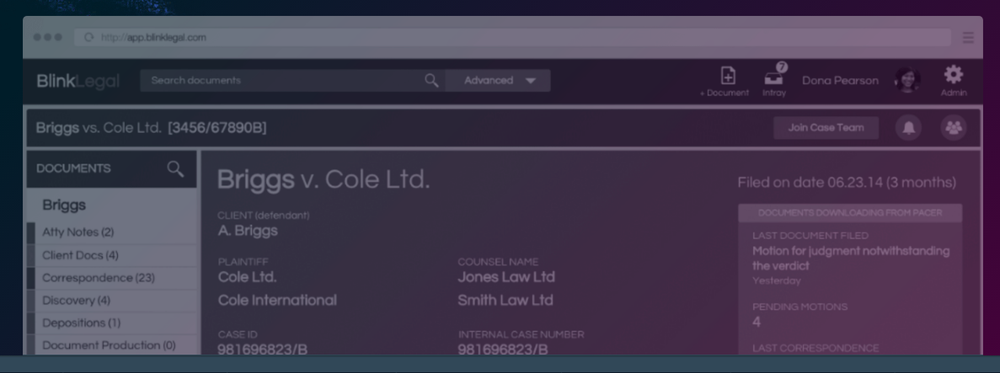Viewport: 1000px width, 373px height.
Task: Click Dona Pearson's avatar photo
Action: pos(908,80)
